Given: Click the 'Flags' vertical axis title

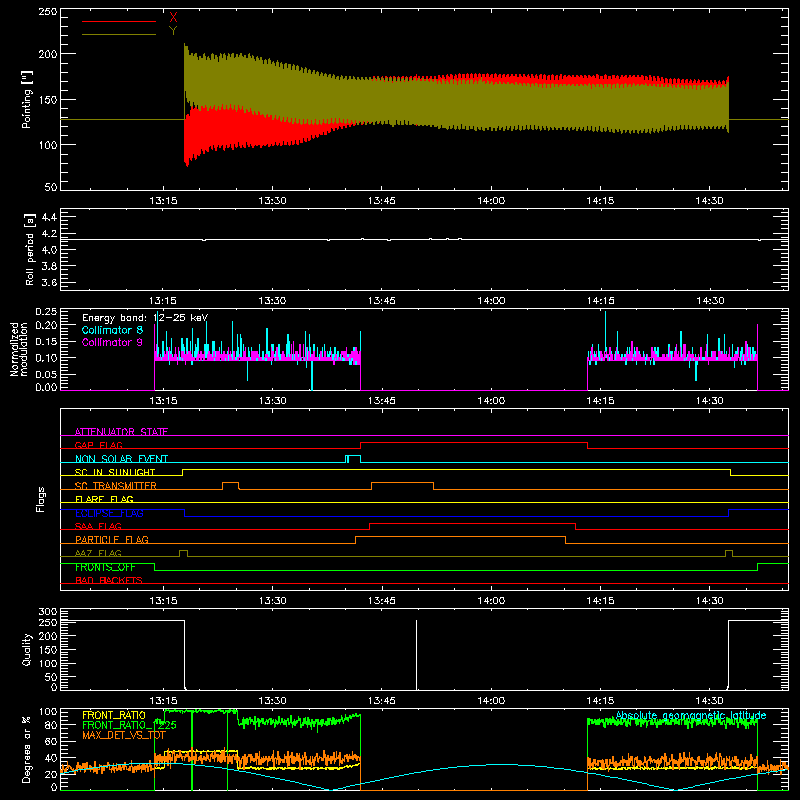Looking at the screenshot, I should tap(40, 499).
